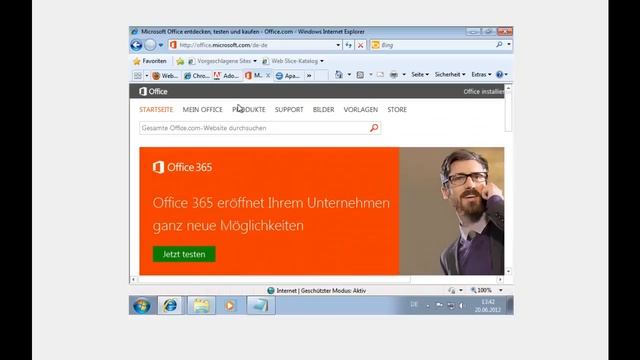Click the Office logo in page header
Viewport: 640px width, 360px height.
153,91
